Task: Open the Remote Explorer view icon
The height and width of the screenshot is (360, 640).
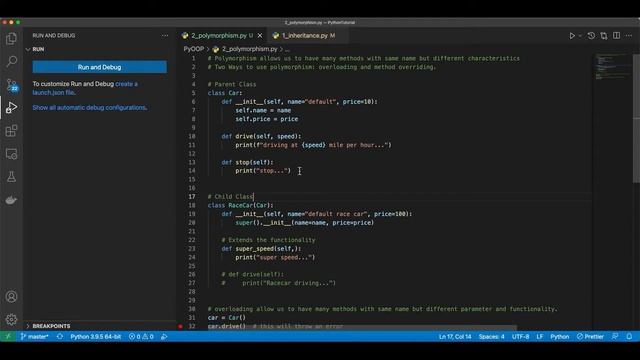Action: click(11, 154)
